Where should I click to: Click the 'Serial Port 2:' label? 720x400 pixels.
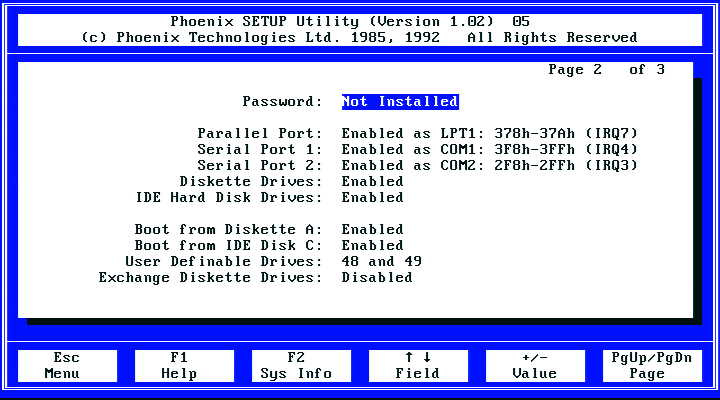pyautogui.click(x=260, y=165)
